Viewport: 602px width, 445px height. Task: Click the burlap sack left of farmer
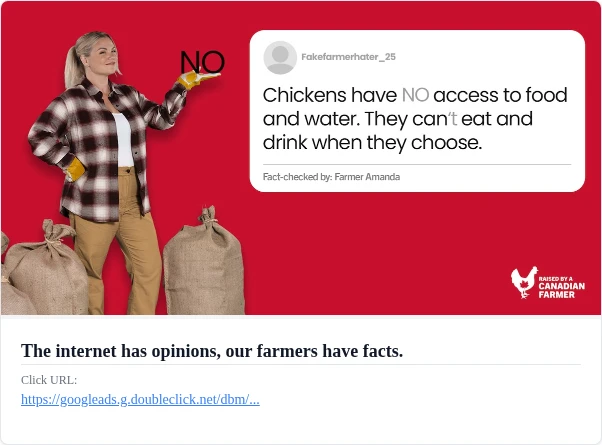(x=46, y=269)
